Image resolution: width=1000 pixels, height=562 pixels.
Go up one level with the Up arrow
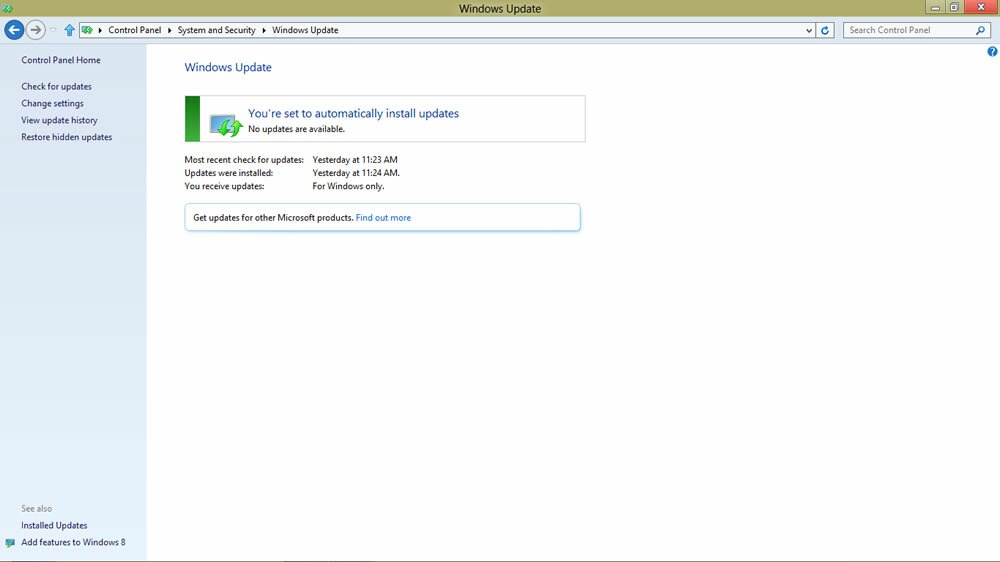(69, 30)
